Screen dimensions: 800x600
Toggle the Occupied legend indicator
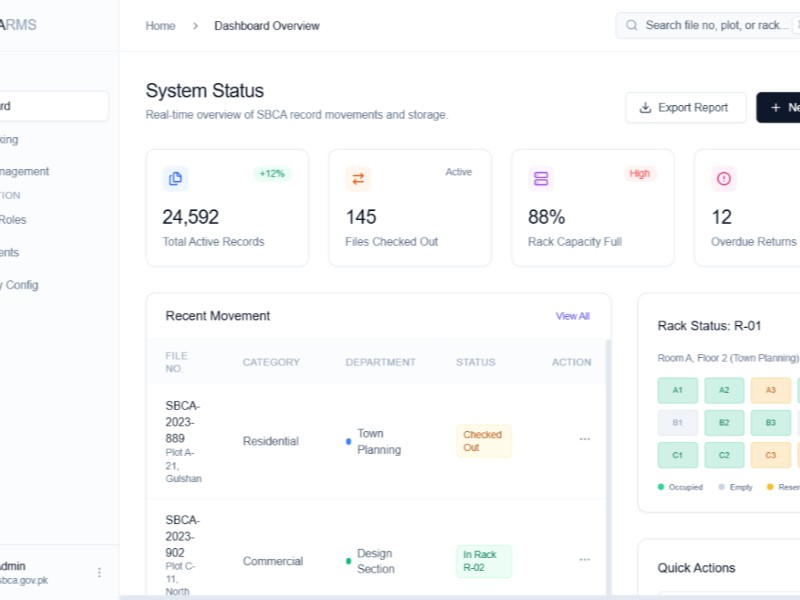659,487
